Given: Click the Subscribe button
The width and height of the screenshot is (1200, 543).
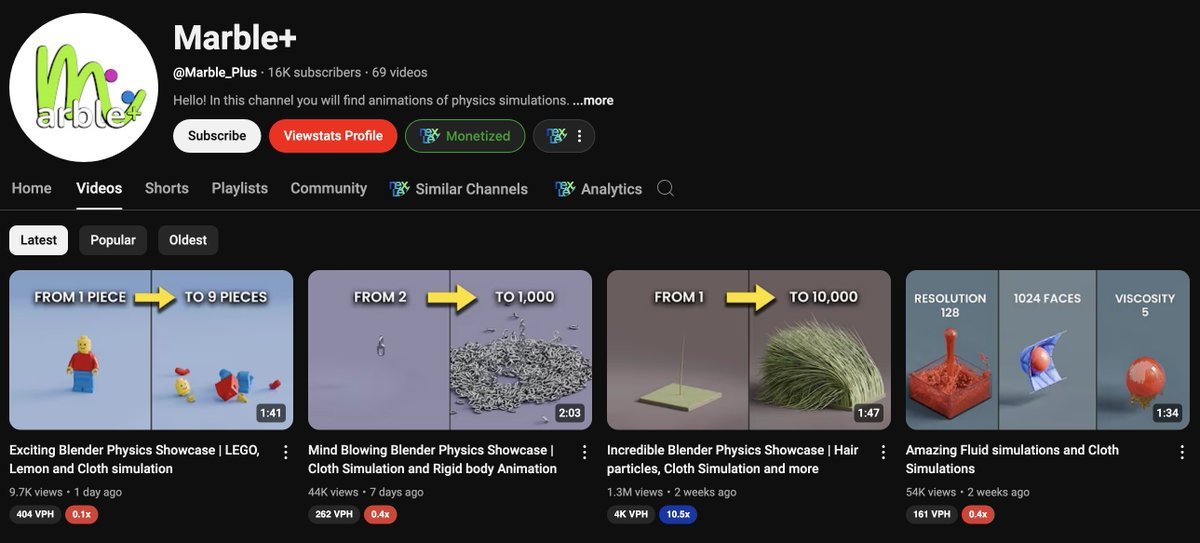Looking at the screenshot, I should point(217,136).
